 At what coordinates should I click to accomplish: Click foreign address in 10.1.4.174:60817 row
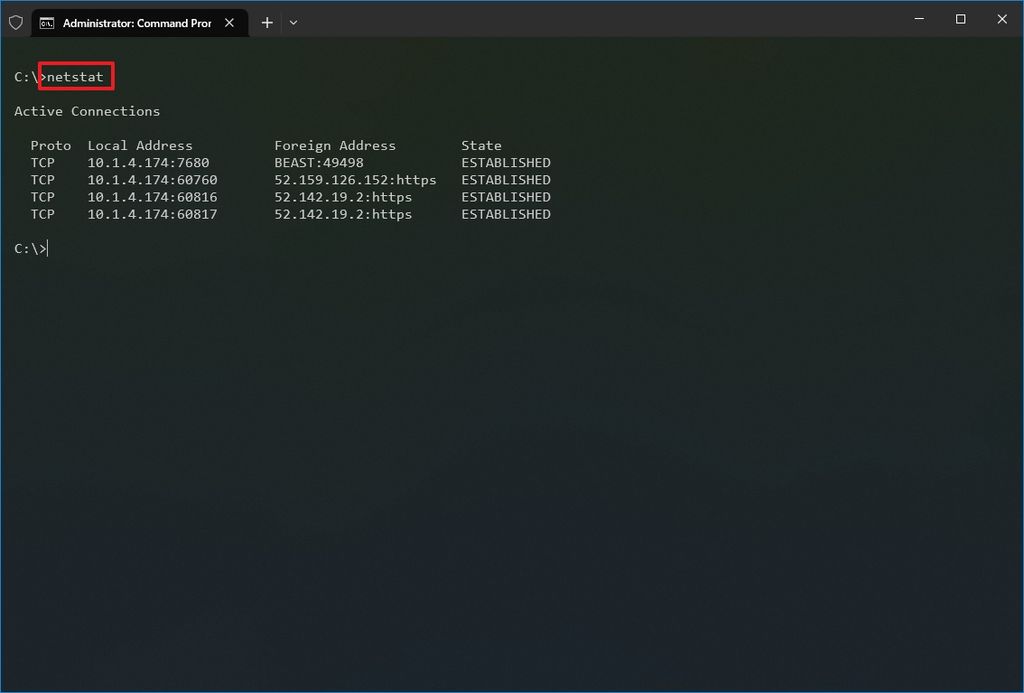click(343, 214)
